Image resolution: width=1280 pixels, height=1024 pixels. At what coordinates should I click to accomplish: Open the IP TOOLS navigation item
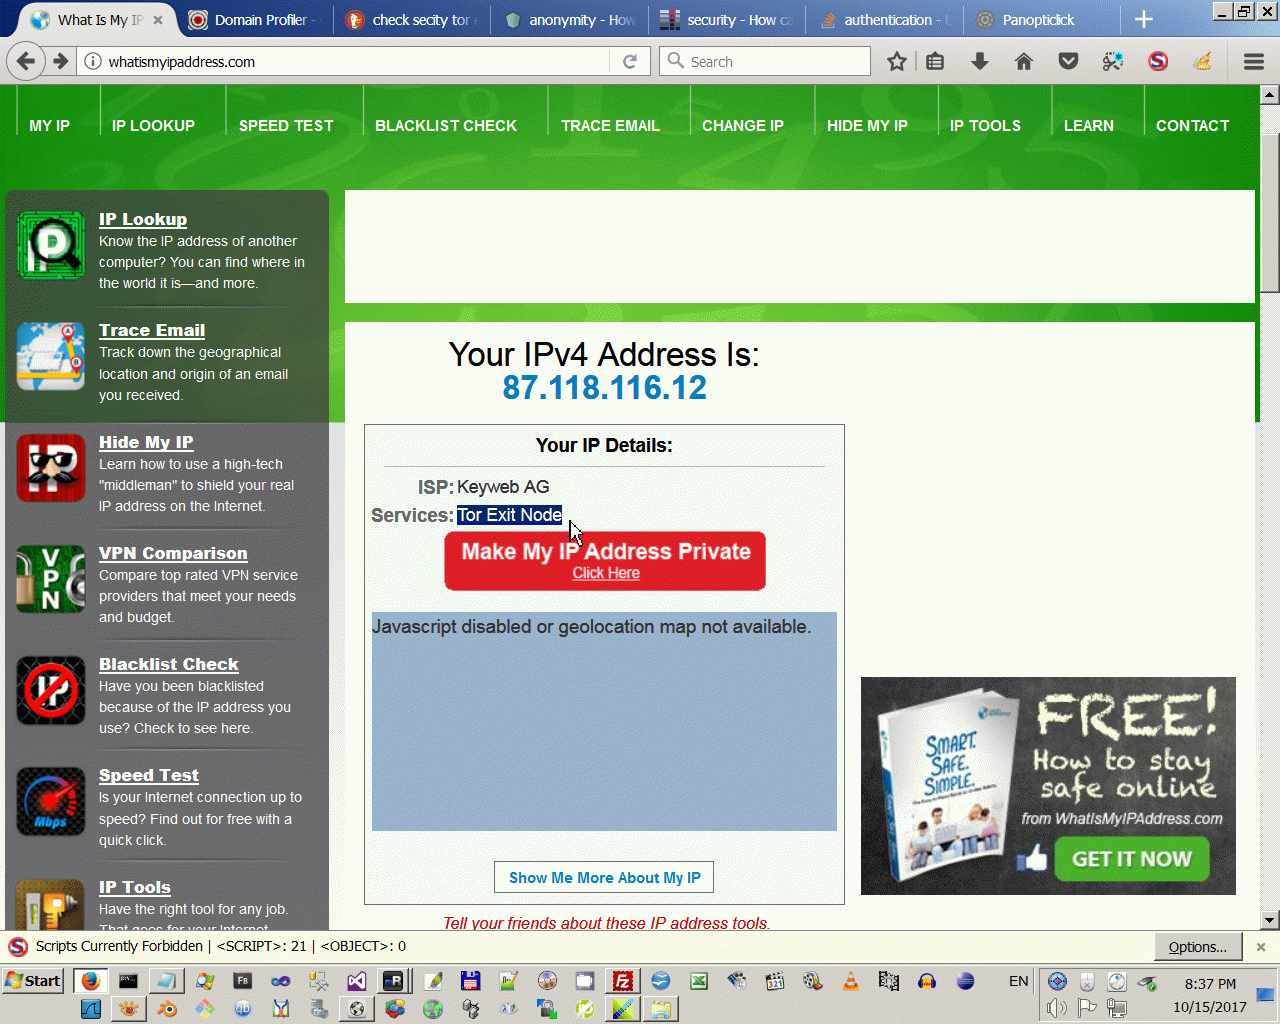(985, 126)
